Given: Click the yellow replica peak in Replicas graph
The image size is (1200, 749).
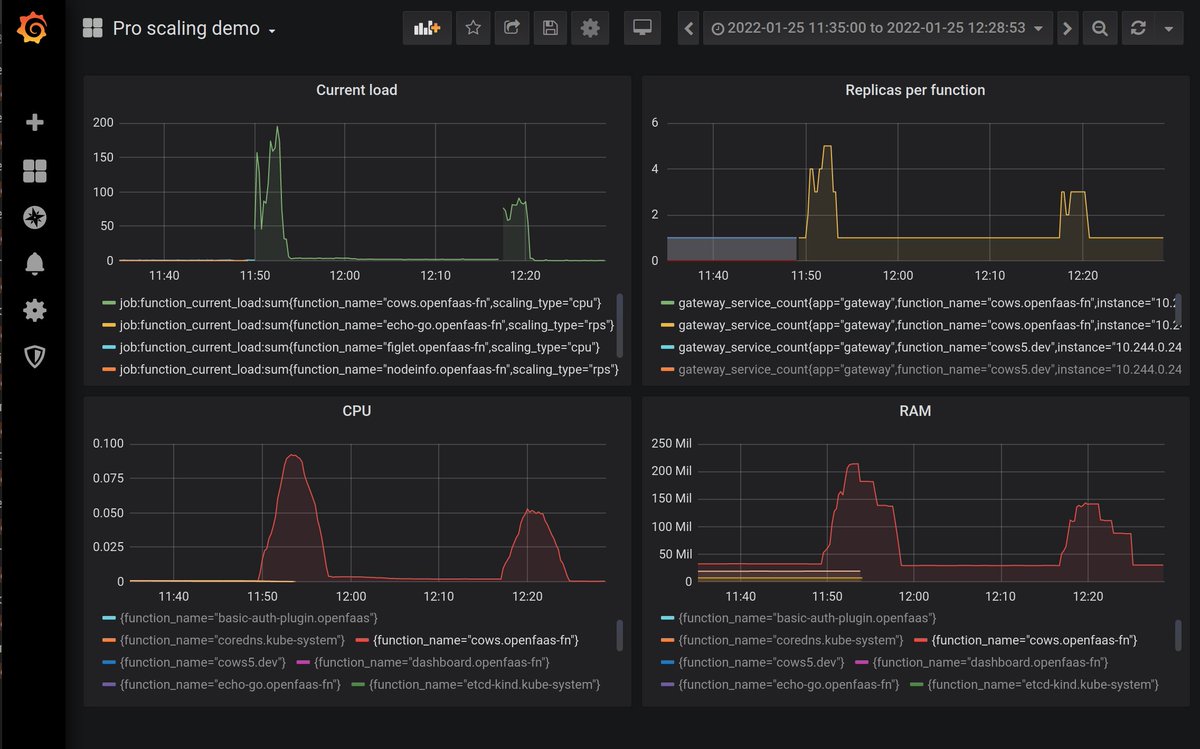Looking at the screenshot, I should pos(827,147).
